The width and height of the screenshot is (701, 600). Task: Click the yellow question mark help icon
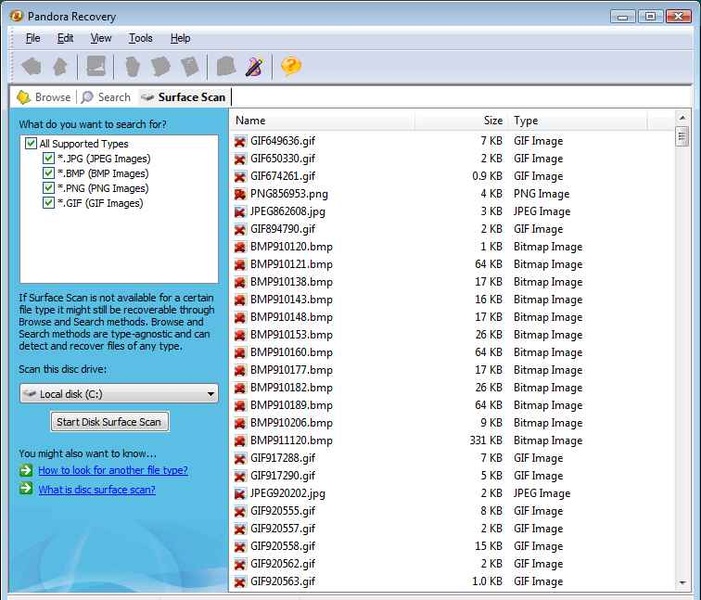point(291,67)
